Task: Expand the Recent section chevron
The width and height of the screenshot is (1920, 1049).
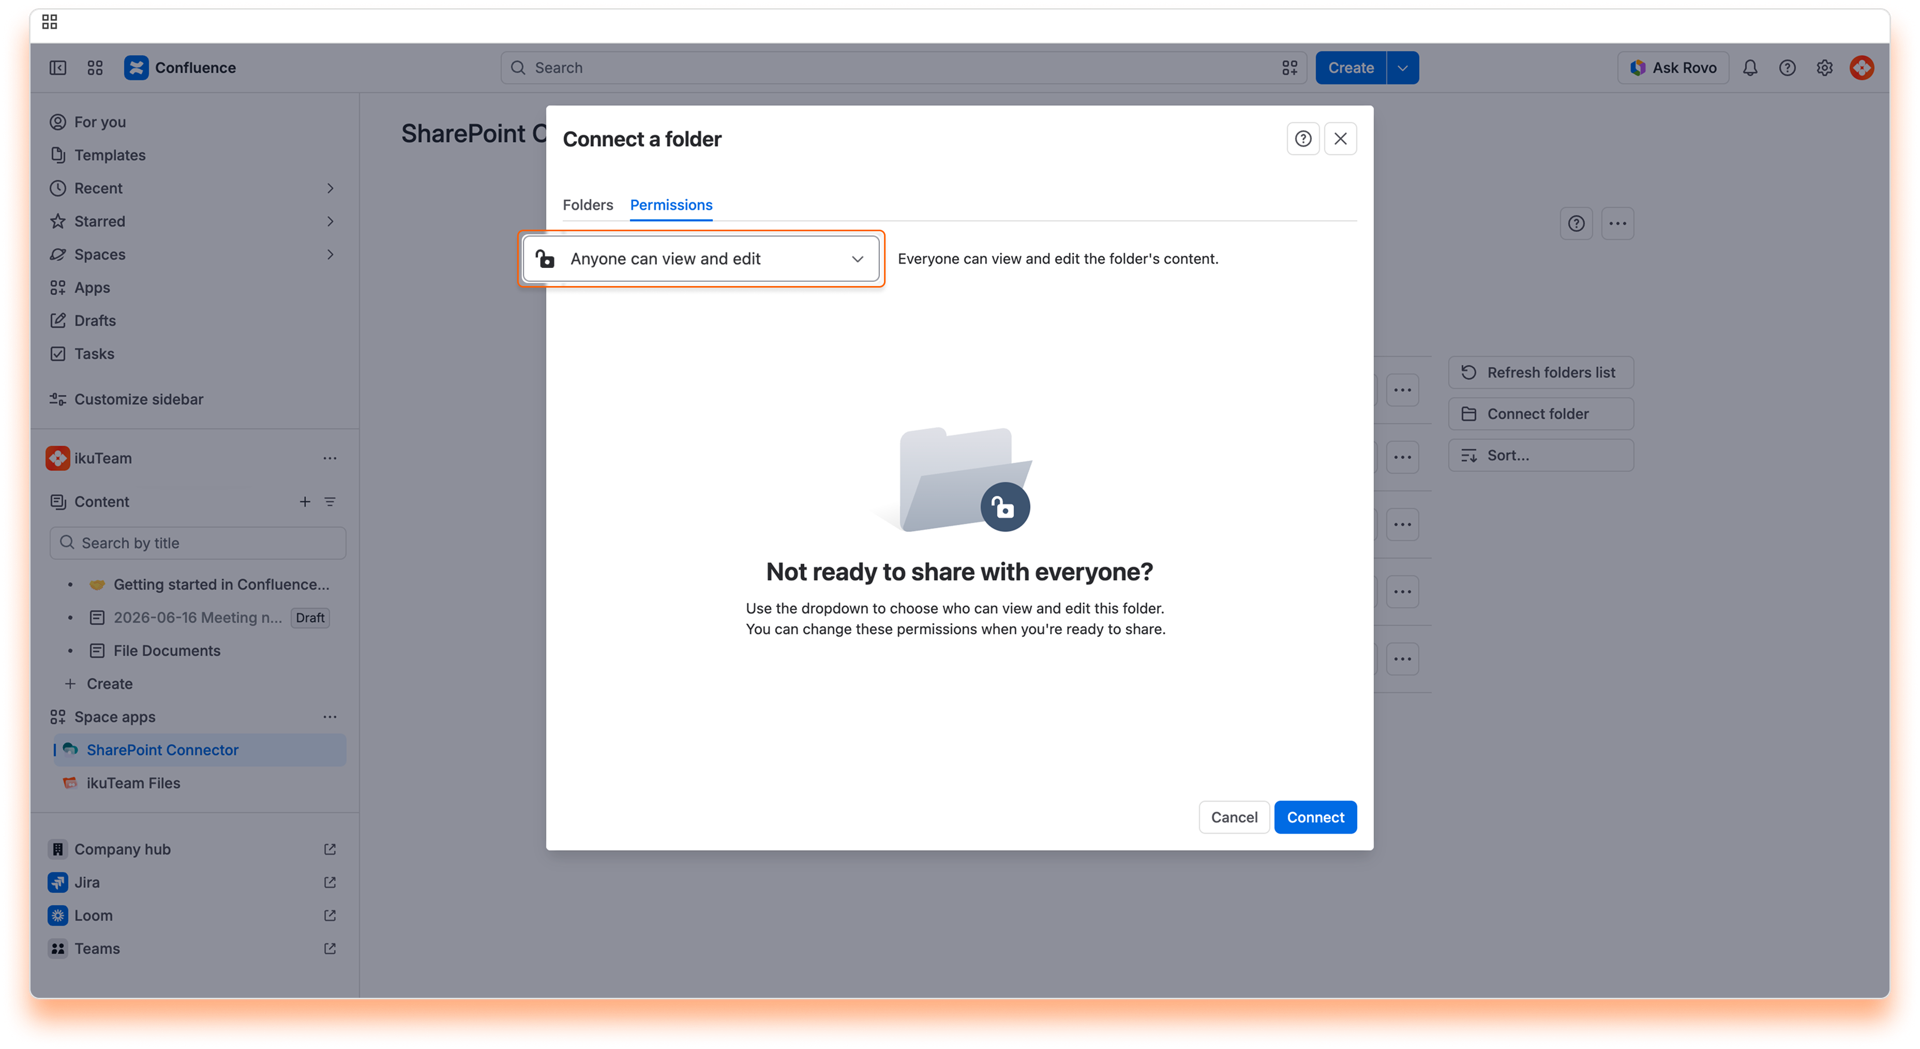Action: tap(330, 188)
